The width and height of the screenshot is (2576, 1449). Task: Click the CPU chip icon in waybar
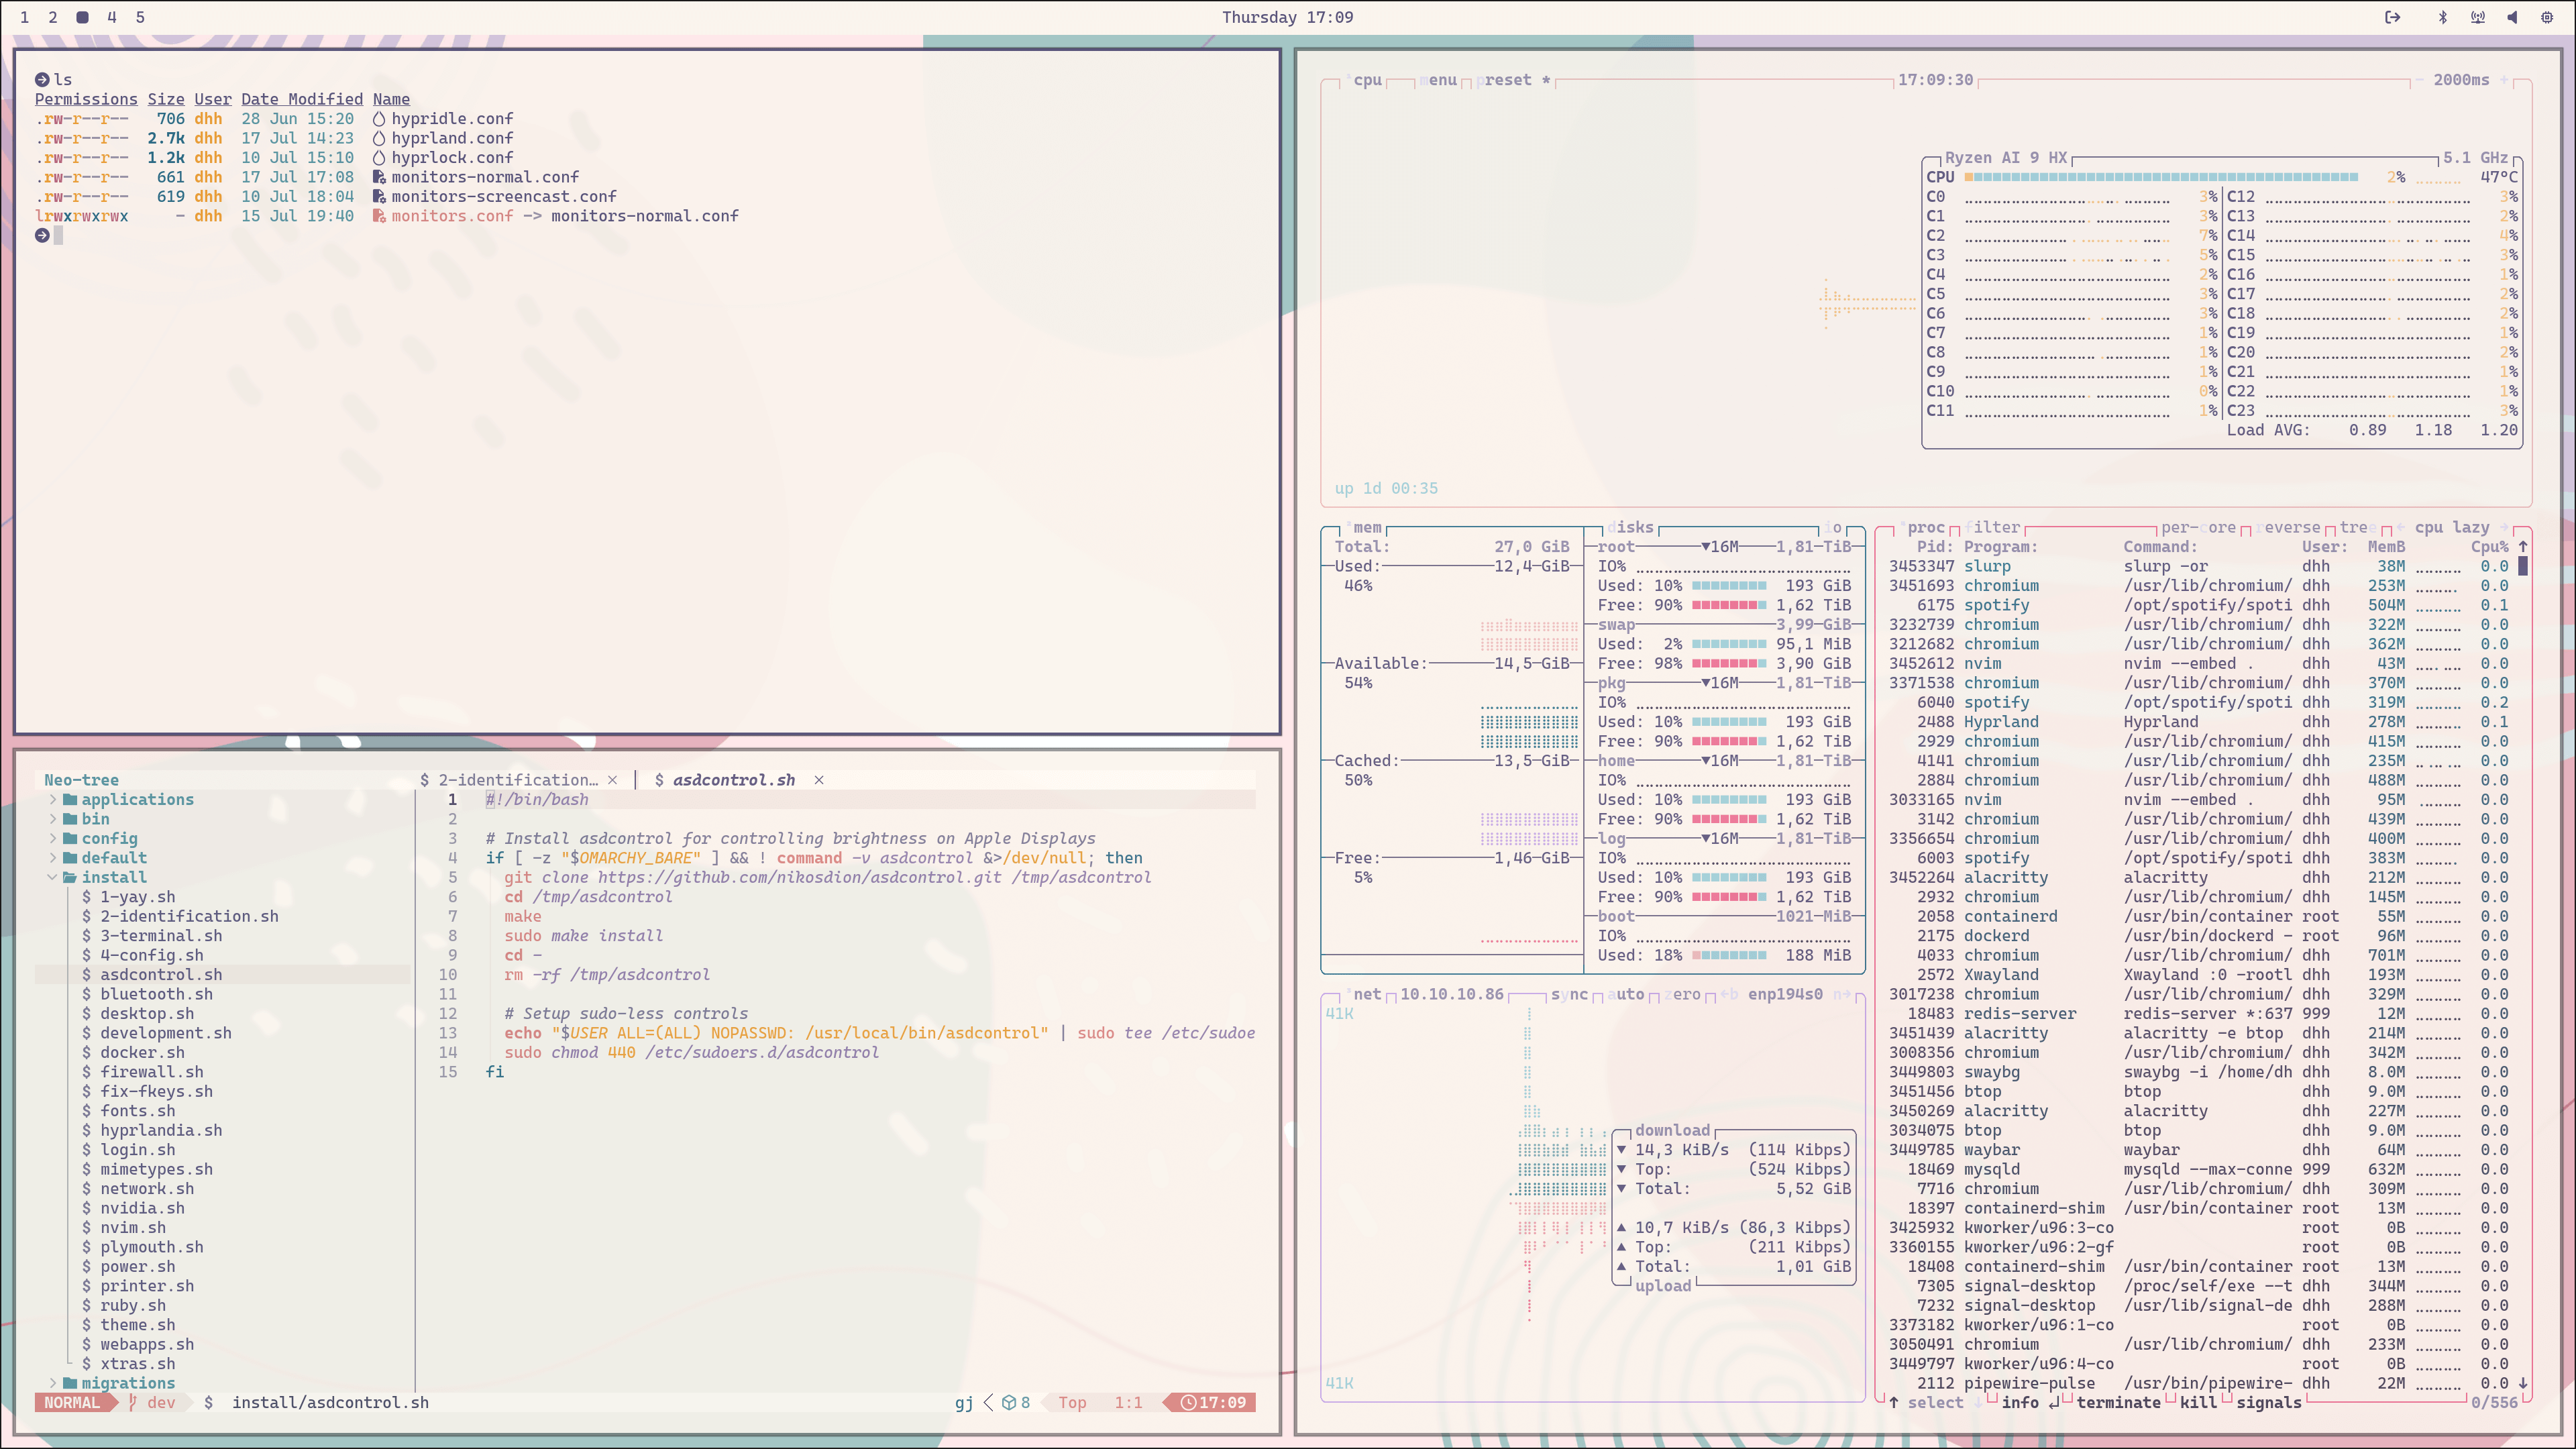coord(2546,17)
